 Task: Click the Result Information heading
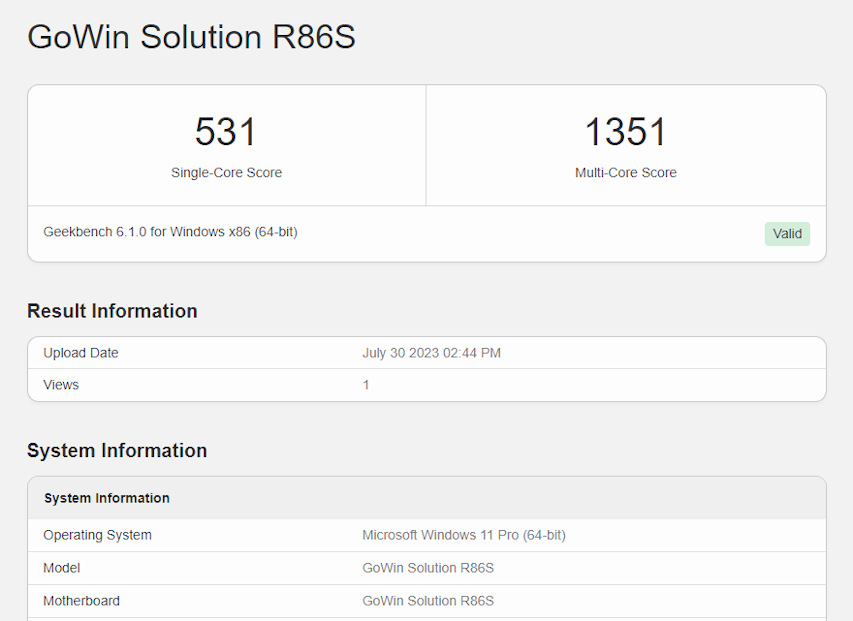[112, 311]
